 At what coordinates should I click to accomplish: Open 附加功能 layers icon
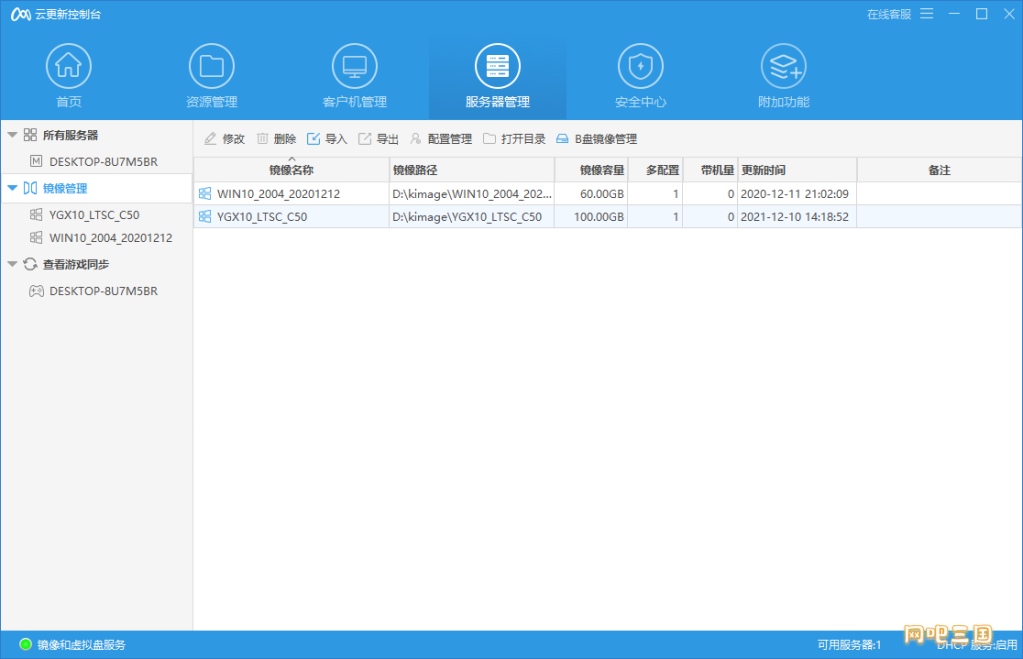pyautogui.click(x=783, y=67)
